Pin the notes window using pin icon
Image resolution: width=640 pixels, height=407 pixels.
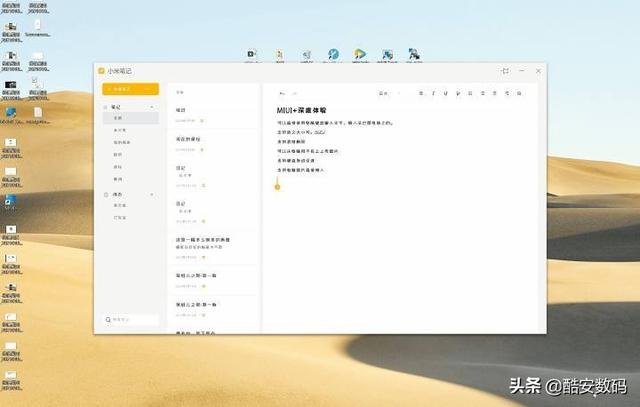(505, 71)
